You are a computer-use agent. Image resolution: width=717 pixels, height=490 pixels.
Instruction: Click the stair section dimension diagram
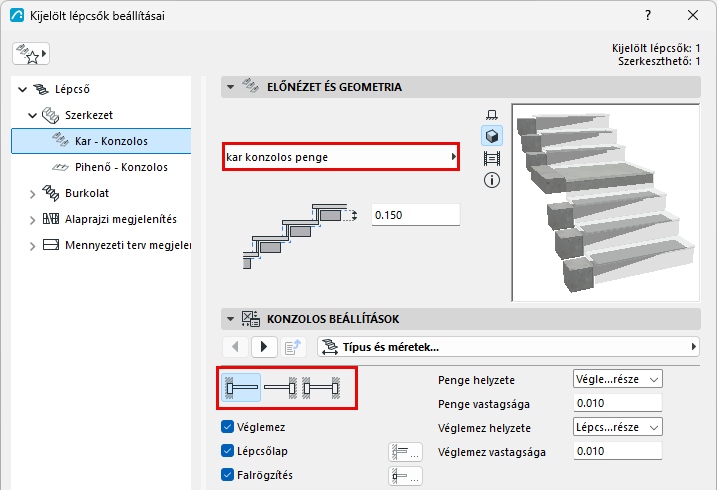click(x=300, y=236)
